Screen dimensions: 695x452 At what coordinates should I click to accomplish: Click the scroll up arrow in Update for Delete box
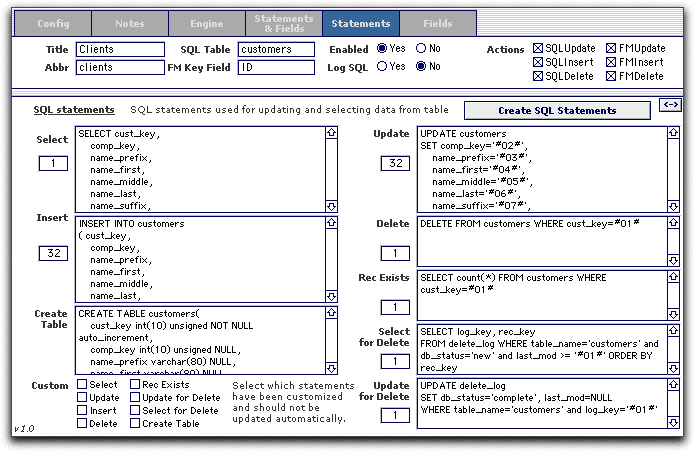click(673, 385)
